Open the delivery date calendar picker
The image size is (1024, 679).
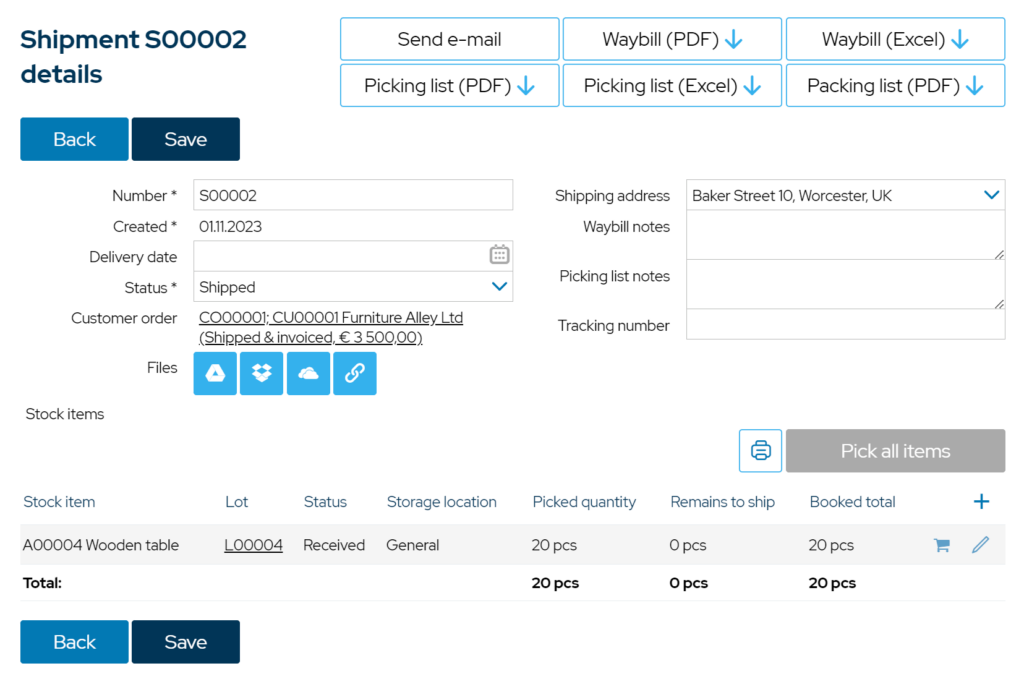tap(498, 254)
